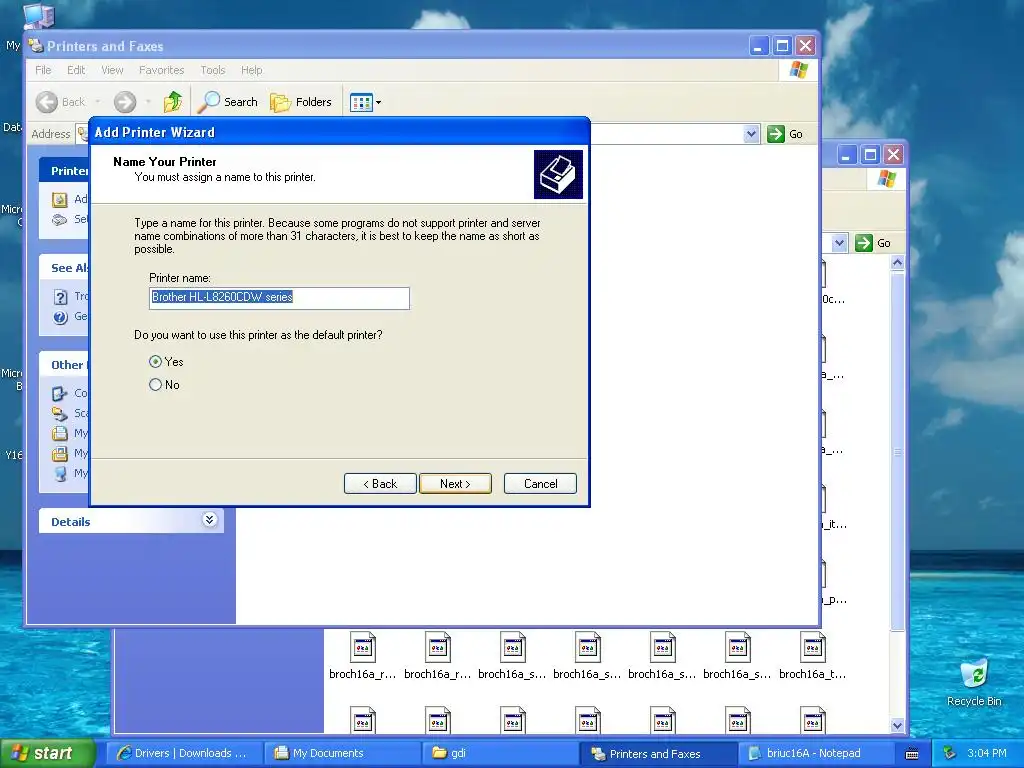
Task: Select Yes for default printer
Action: click(155, 362)
